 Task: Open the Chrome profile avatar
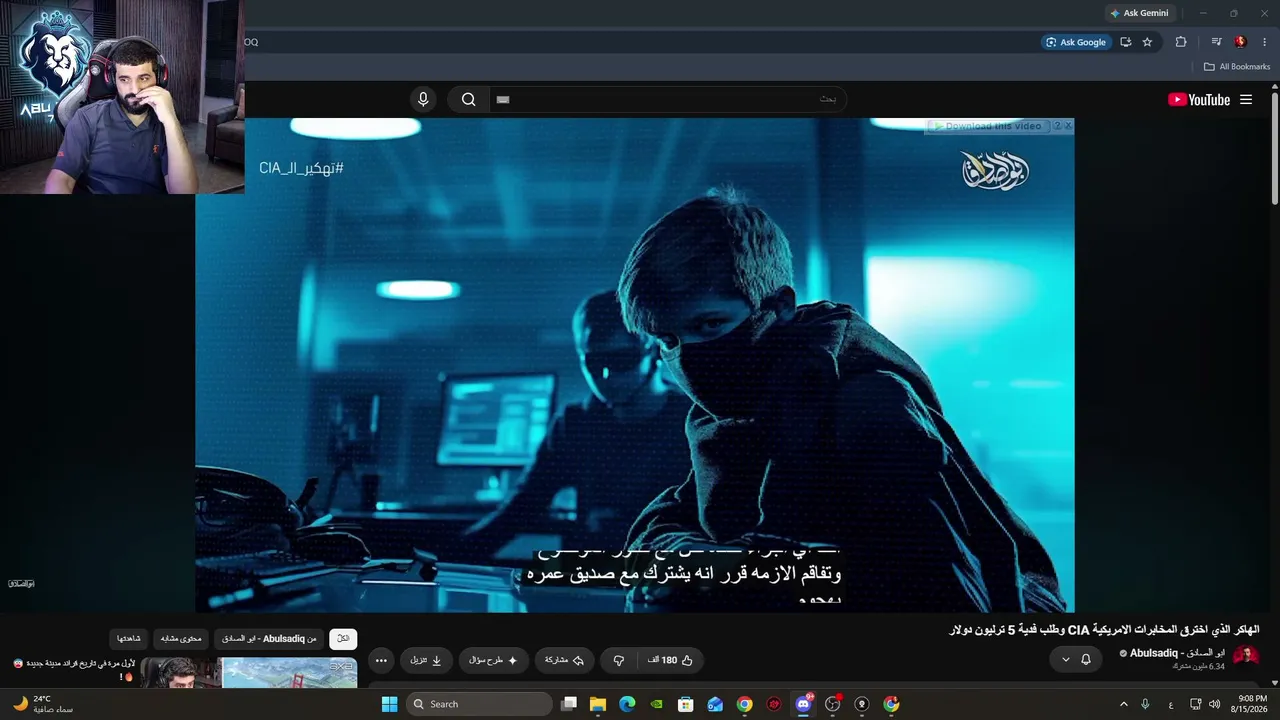(x=1241, y=42)
